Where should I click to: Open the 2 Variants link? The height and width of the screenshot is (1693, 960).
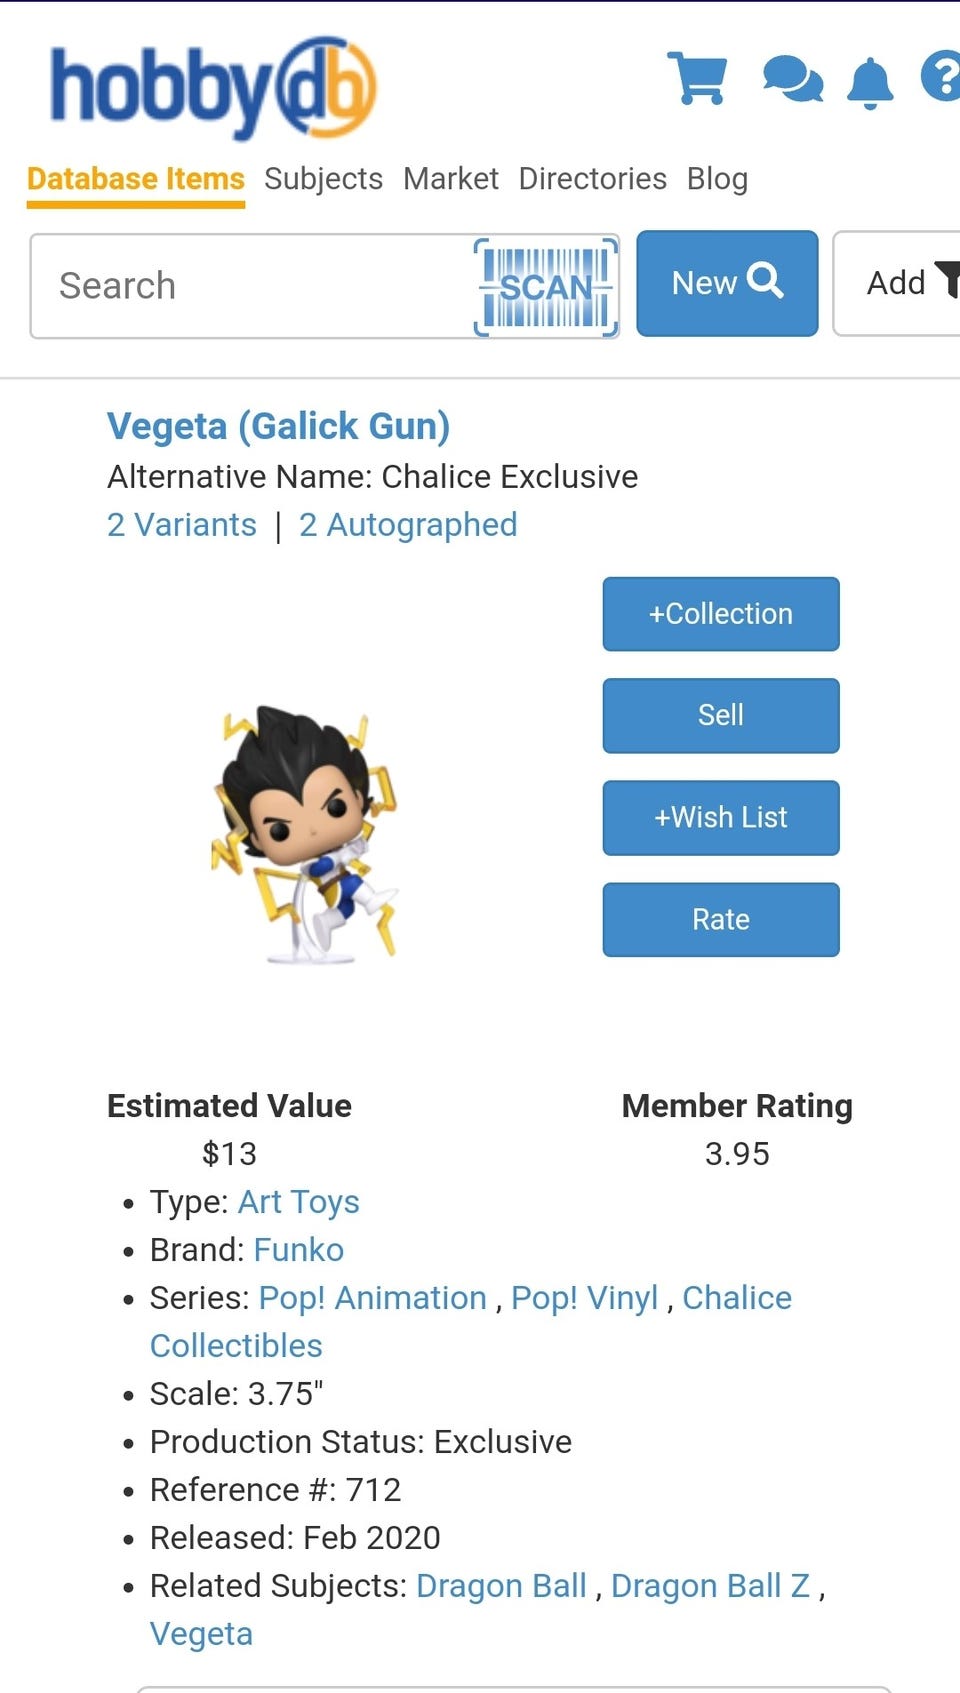pos(182,525)
